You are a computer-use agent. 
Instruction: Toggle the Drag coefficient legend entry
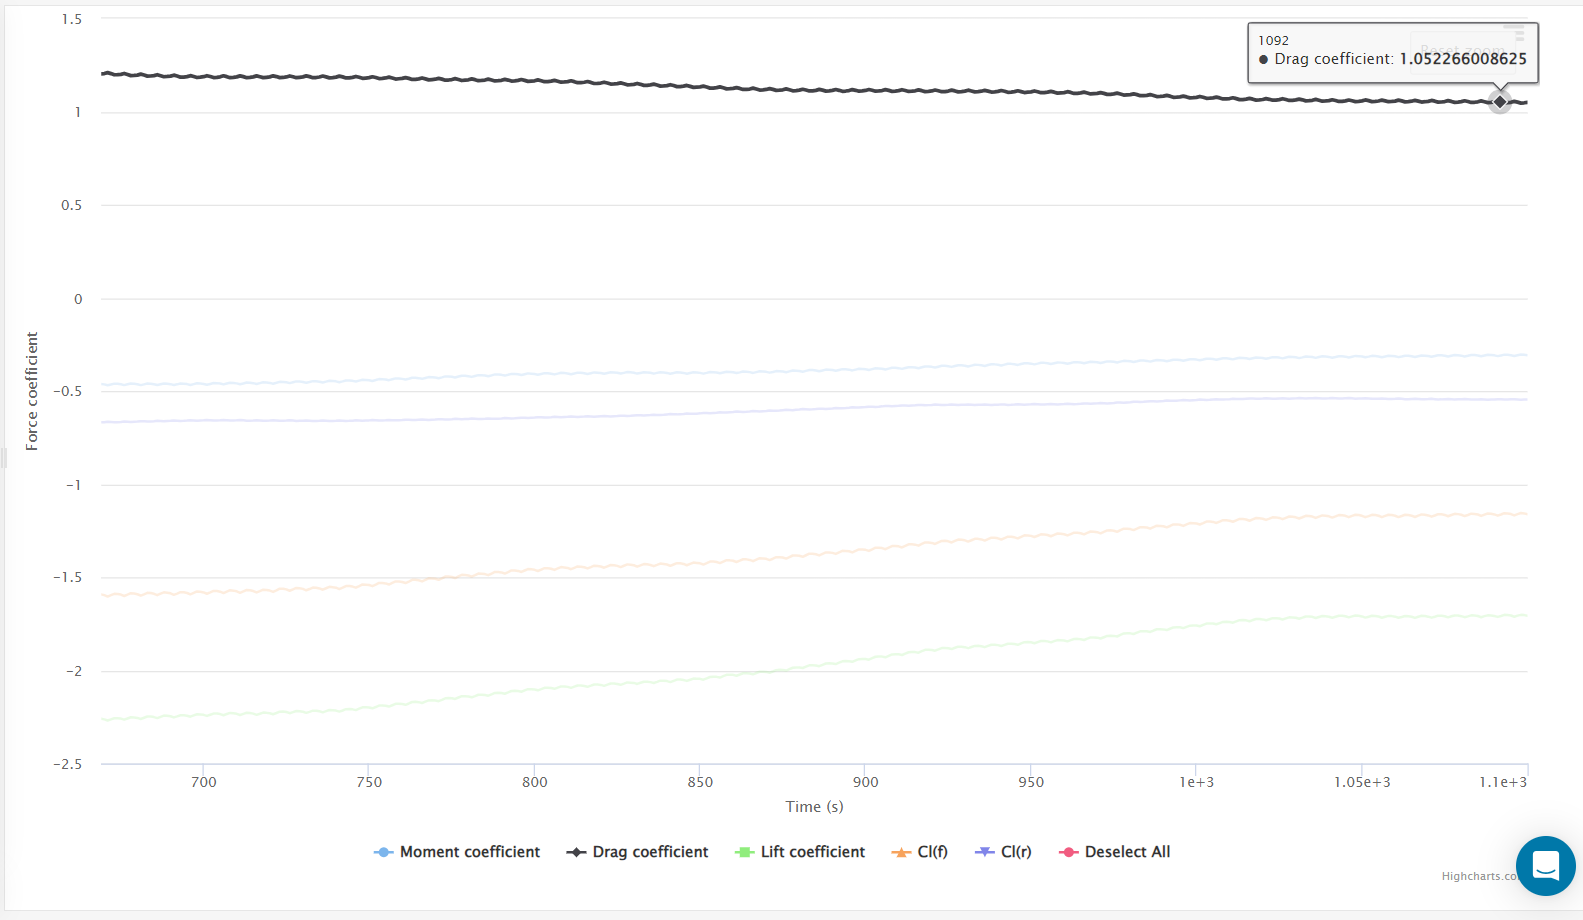coord(637,852)
